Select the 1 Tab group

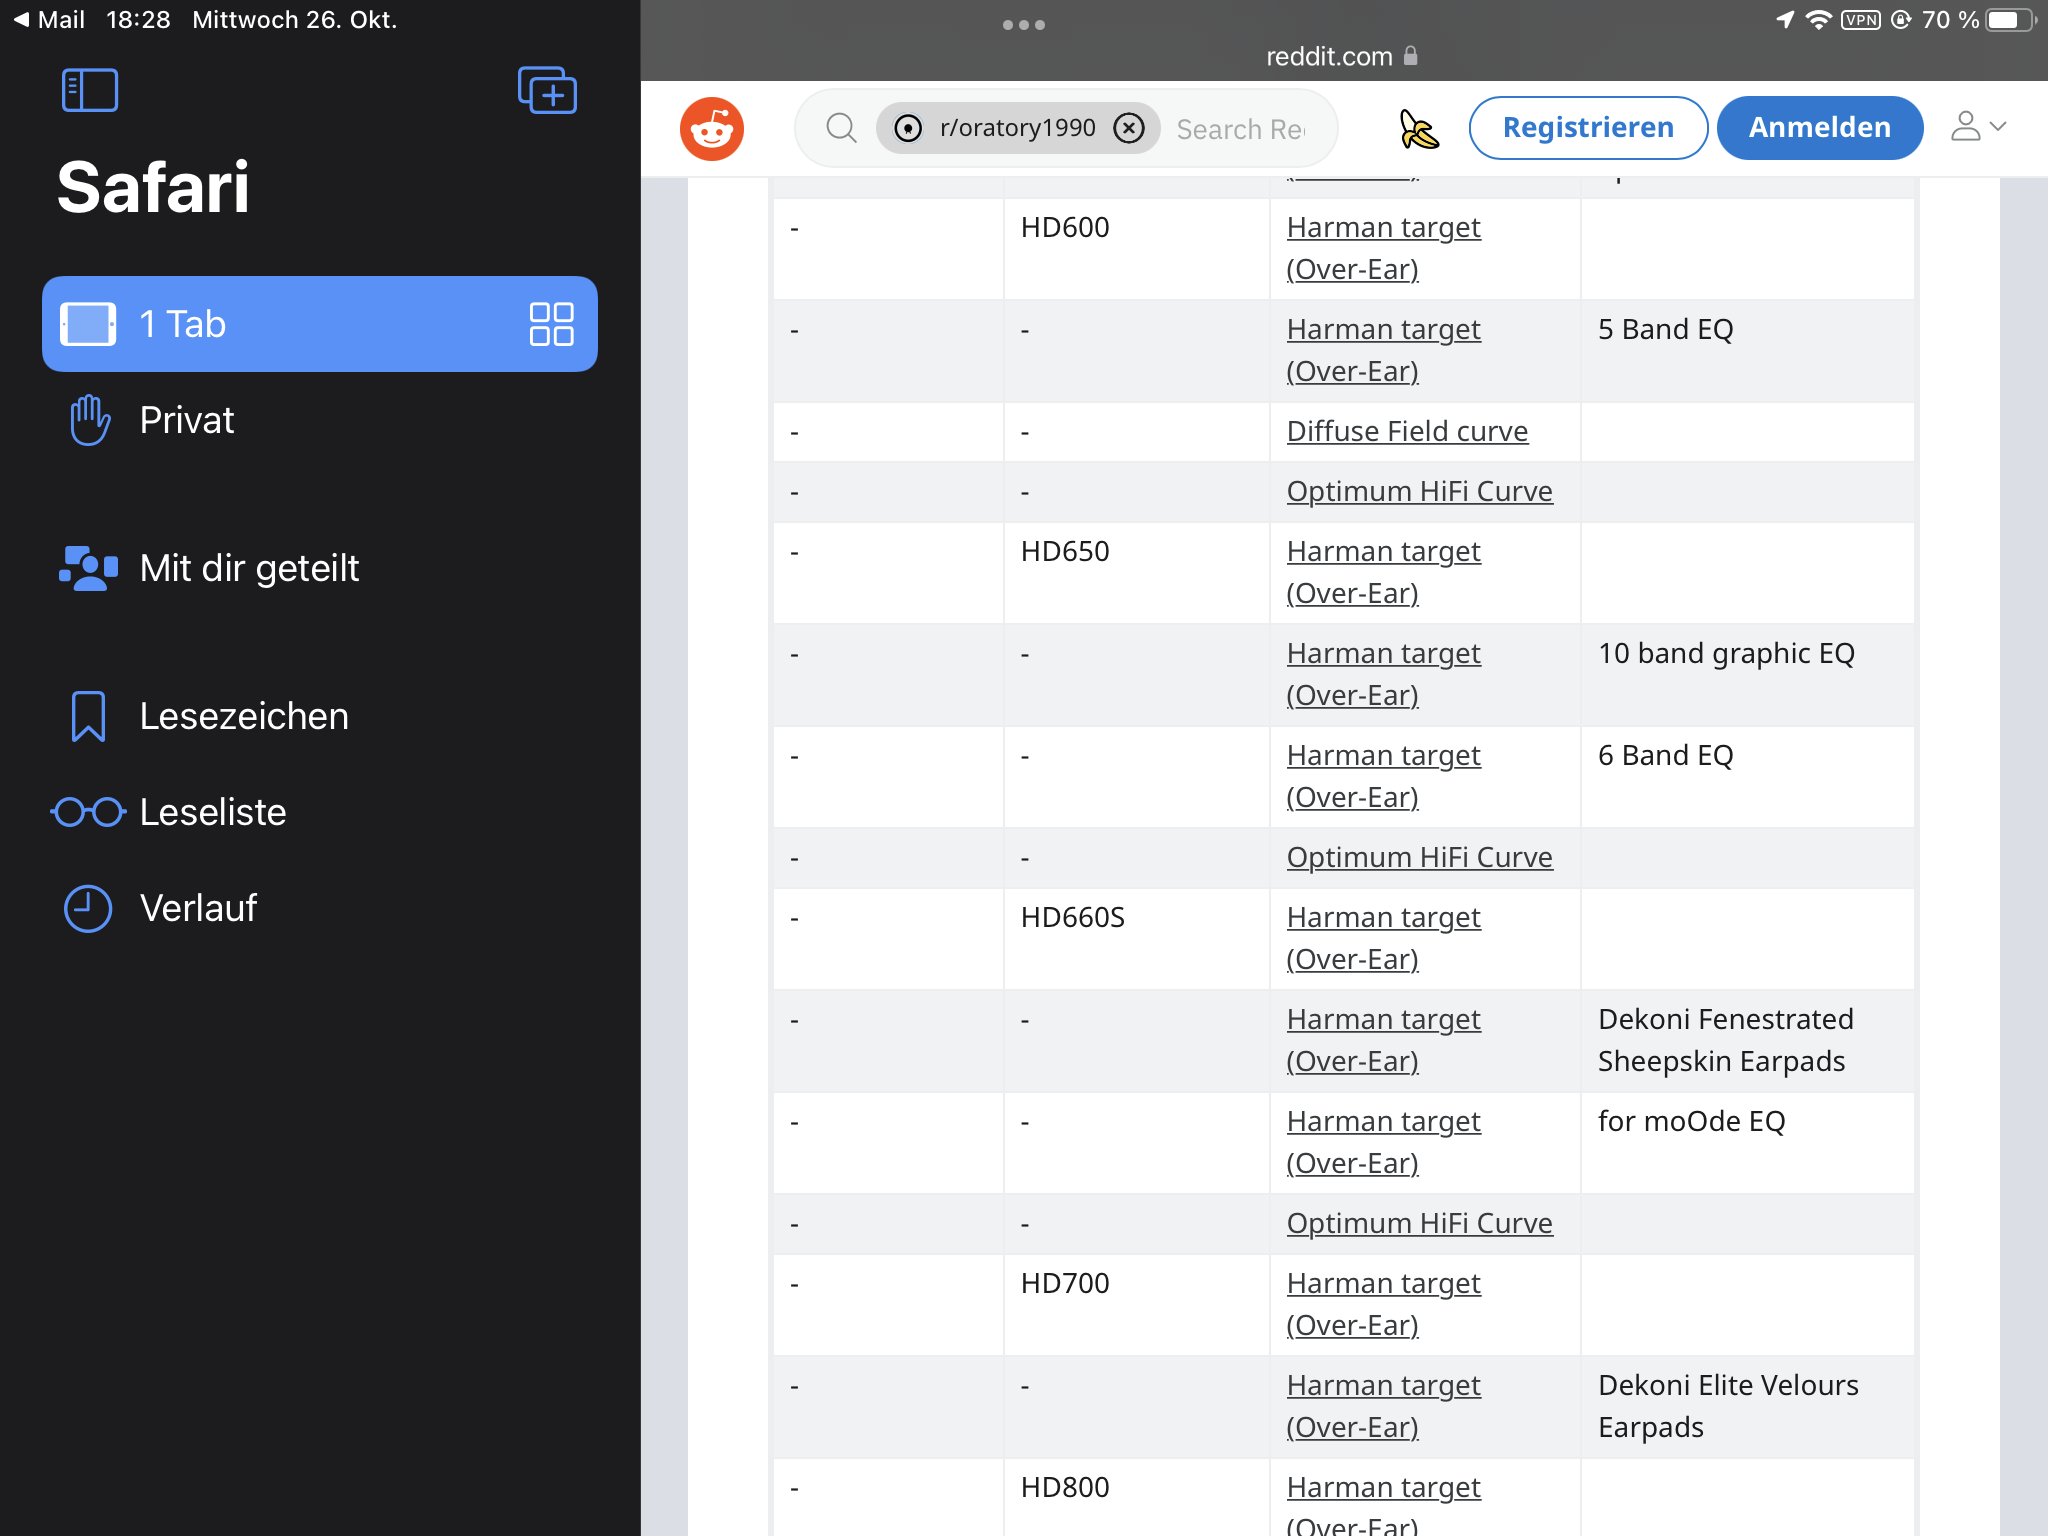click(x=320, y=324)
